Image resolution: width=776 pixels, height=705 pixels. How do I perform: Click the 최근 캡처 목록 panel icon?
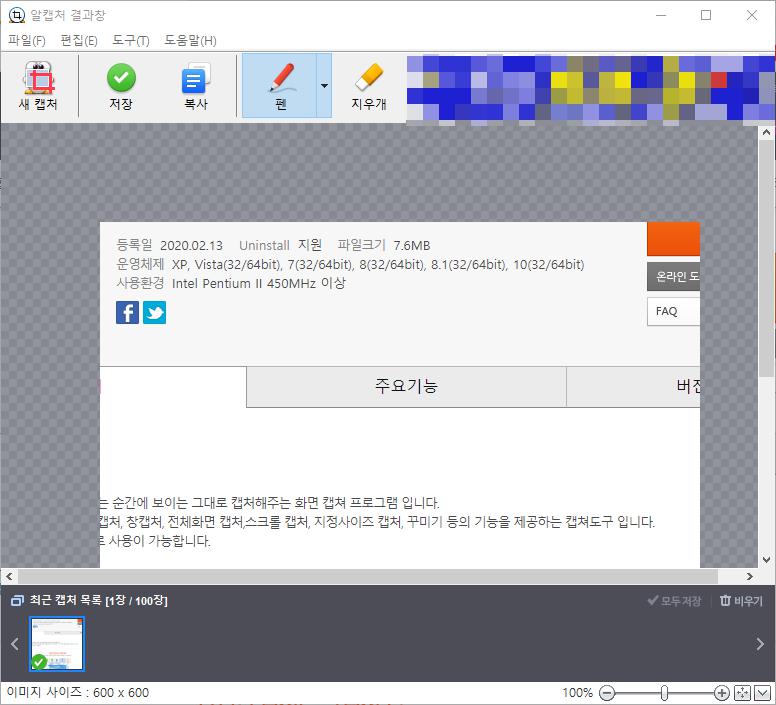pyautogui.click(x=17, y=601)
